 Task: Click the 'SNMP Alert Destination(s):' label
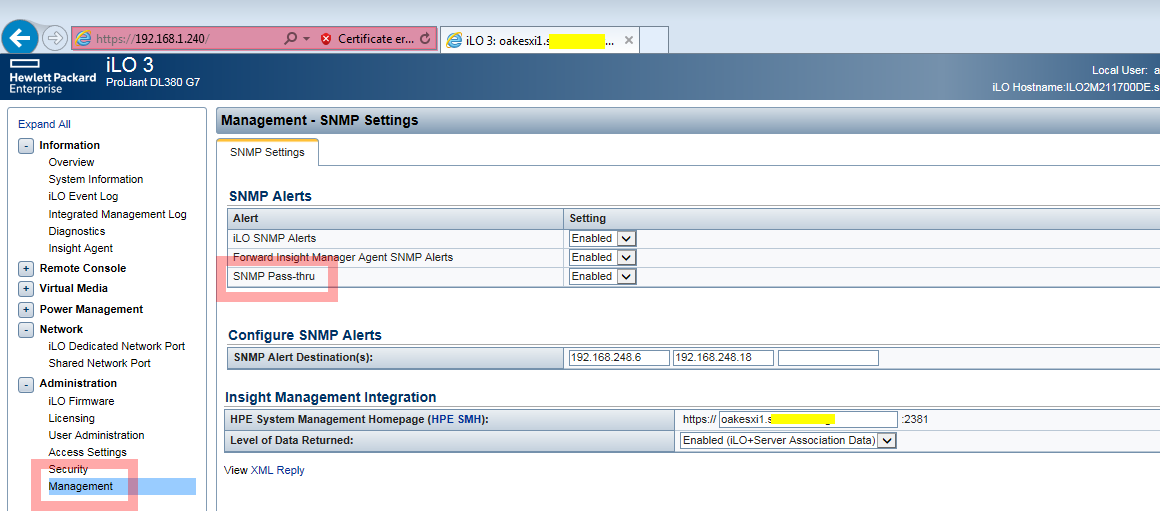(x=303, y=357)
